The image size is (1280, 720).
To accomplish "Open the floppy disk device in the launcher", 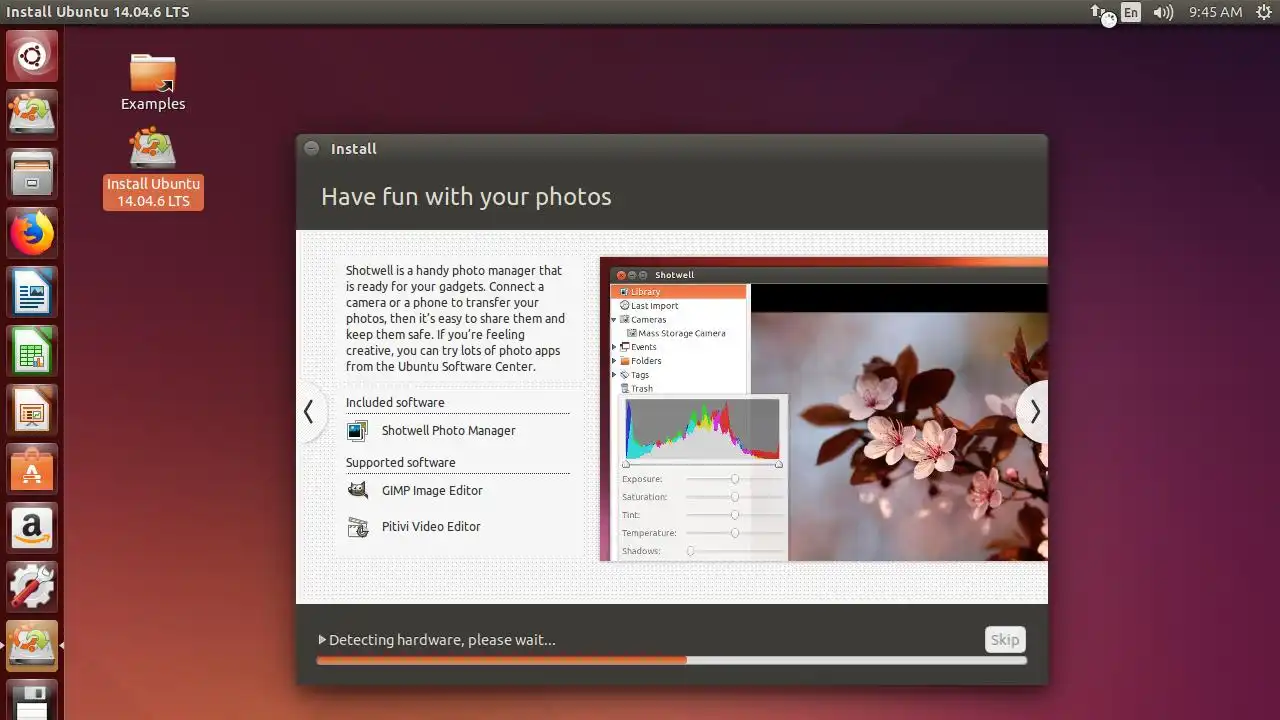I will pyautogui.click(x=32, y=700).
